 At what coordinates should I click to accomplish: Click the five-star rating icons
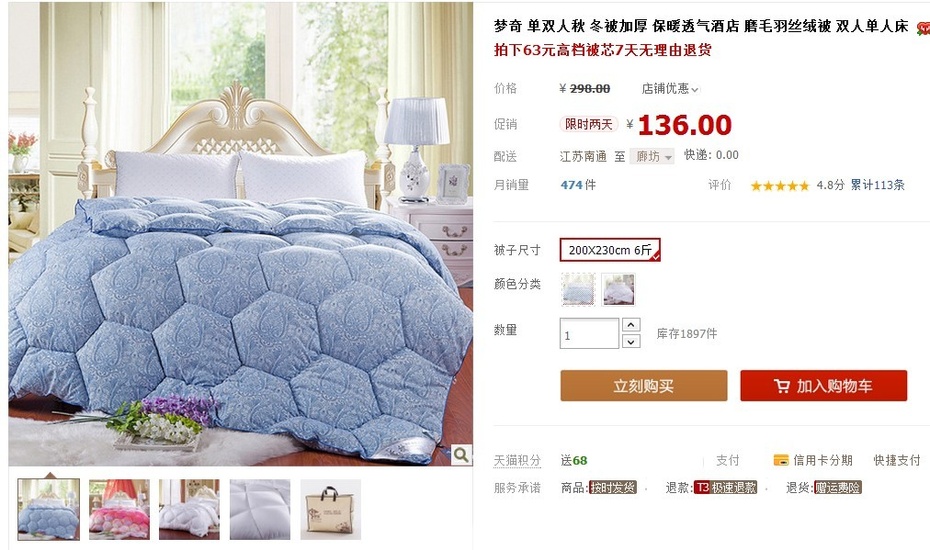779,186
